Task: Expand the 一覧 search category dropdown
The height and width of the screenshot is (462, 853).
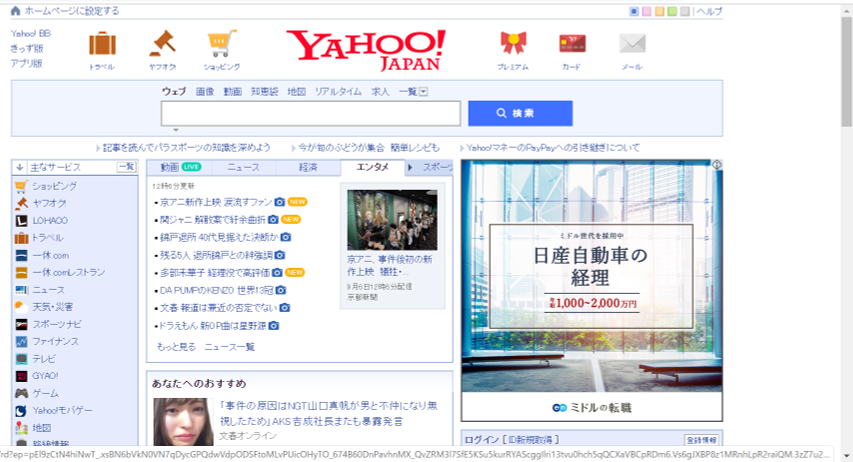Action: point(423,92)
